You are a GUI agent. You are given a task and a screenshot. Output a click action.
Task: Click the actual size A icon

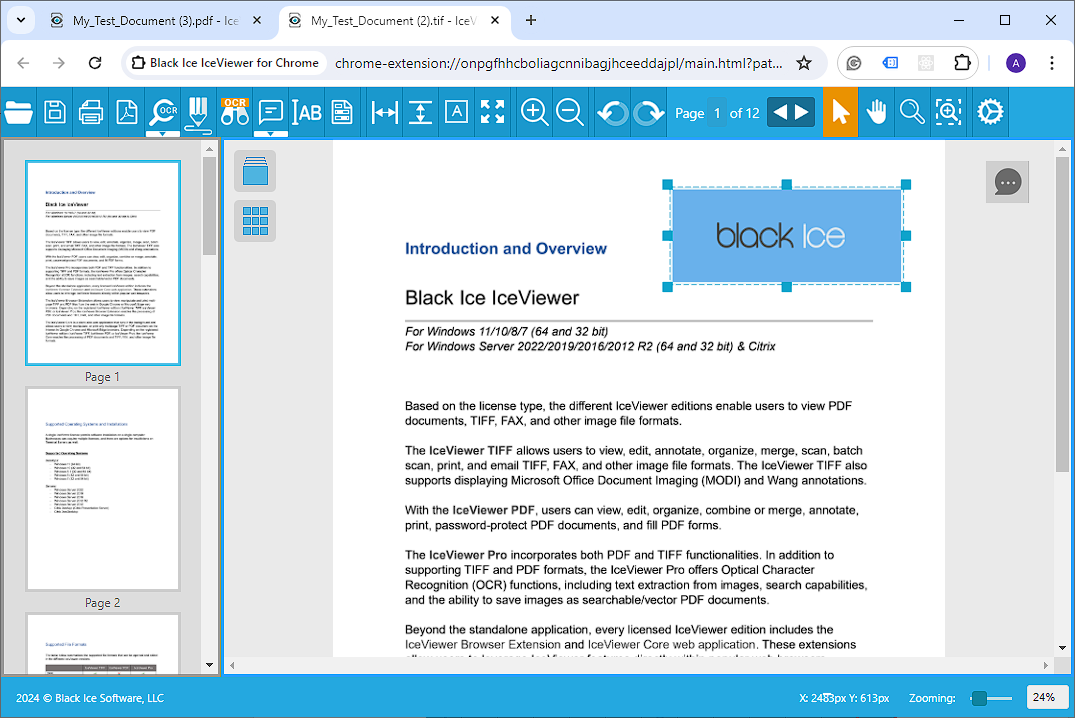point(457,112)
